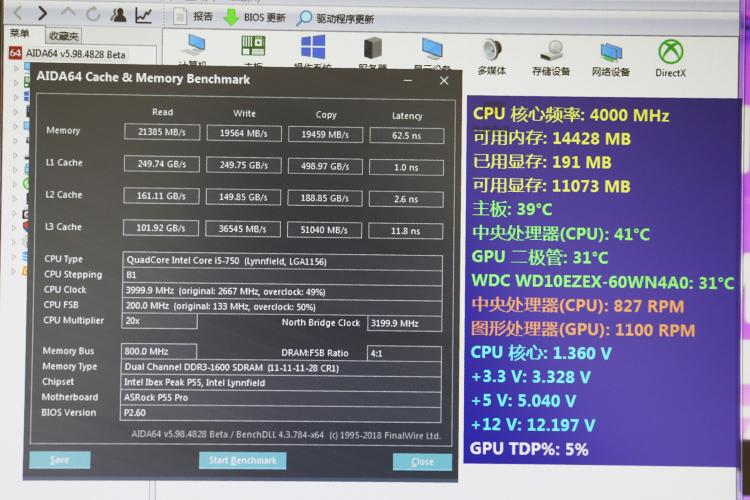
Task: Click L1 Cache Latency 1.0 ns
Action: coord(406,167)
